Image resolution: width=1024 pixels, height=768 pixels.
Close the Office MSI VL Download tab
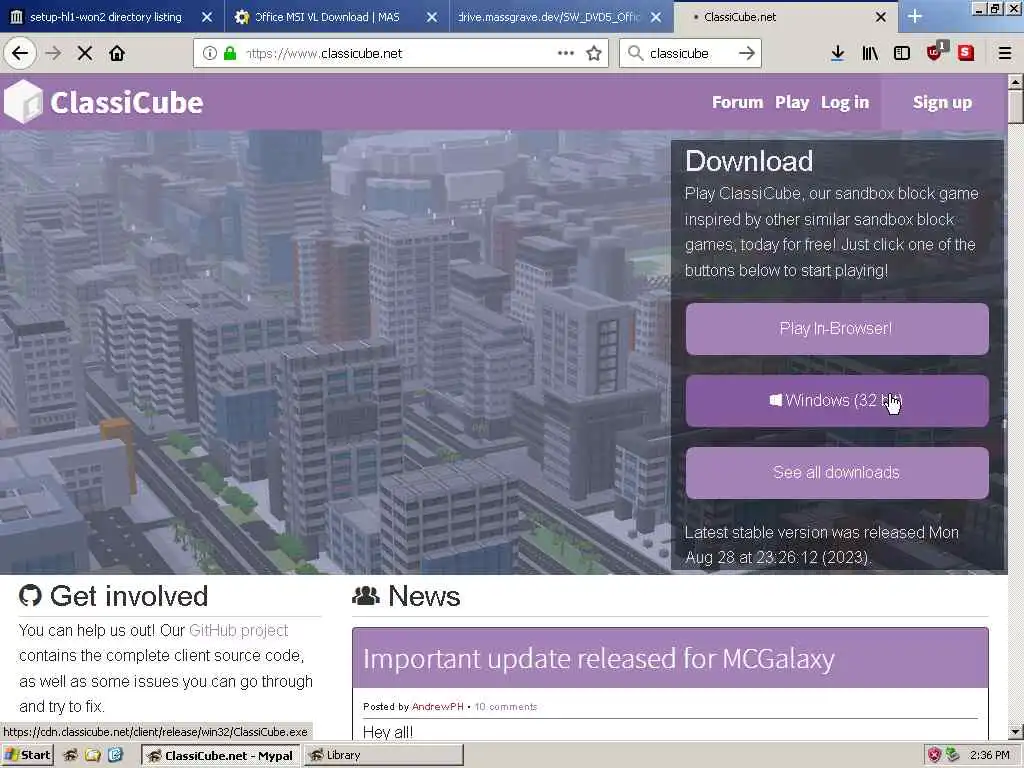pos(432,17)
